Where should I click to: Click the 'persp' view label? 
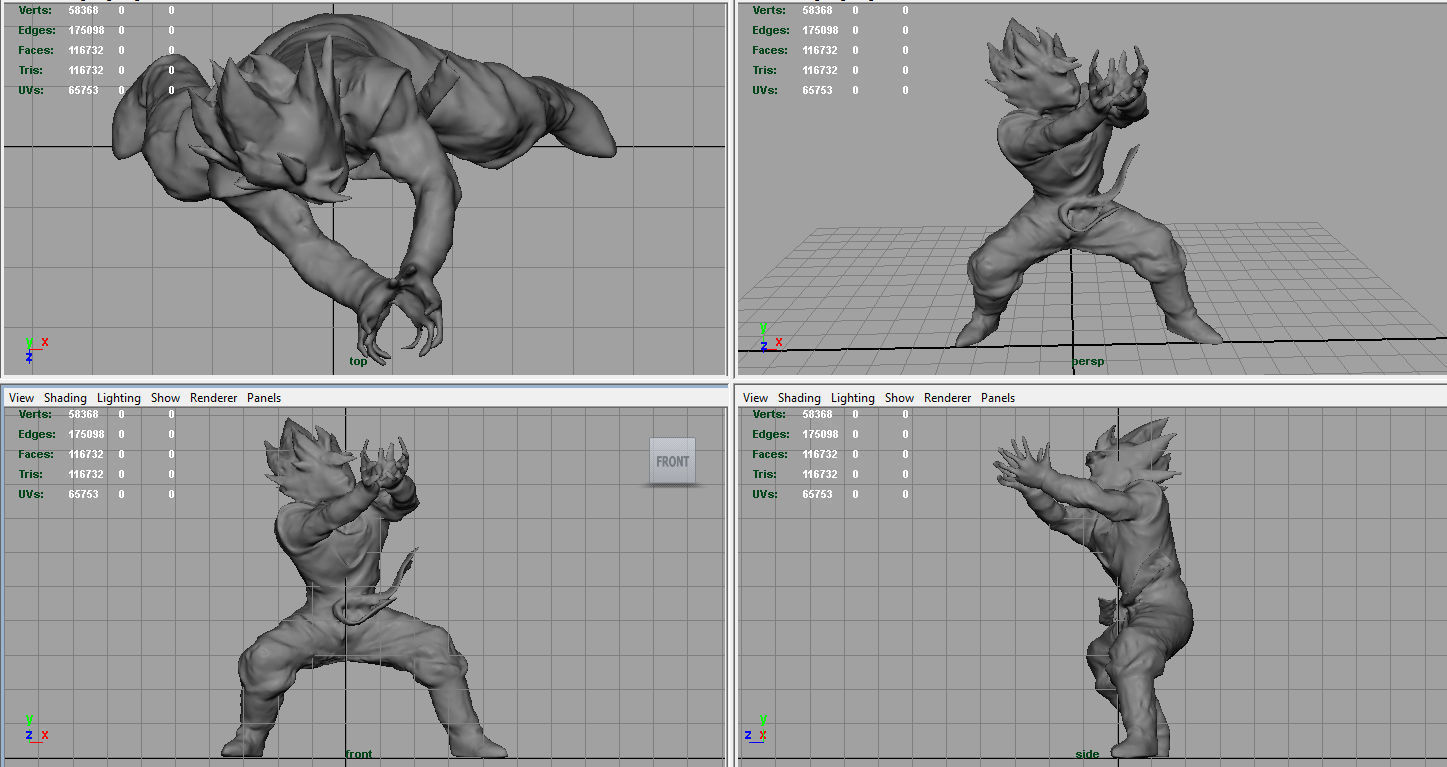tap(1088, 362)
